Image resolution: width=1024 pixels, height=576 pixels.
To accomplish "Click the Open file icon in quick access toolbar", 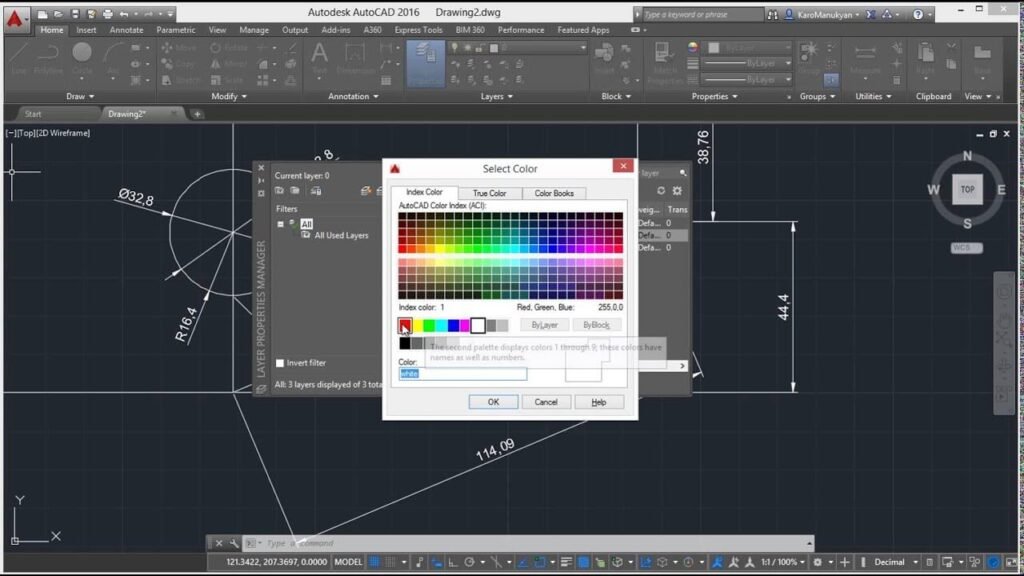I will point(58,14).
